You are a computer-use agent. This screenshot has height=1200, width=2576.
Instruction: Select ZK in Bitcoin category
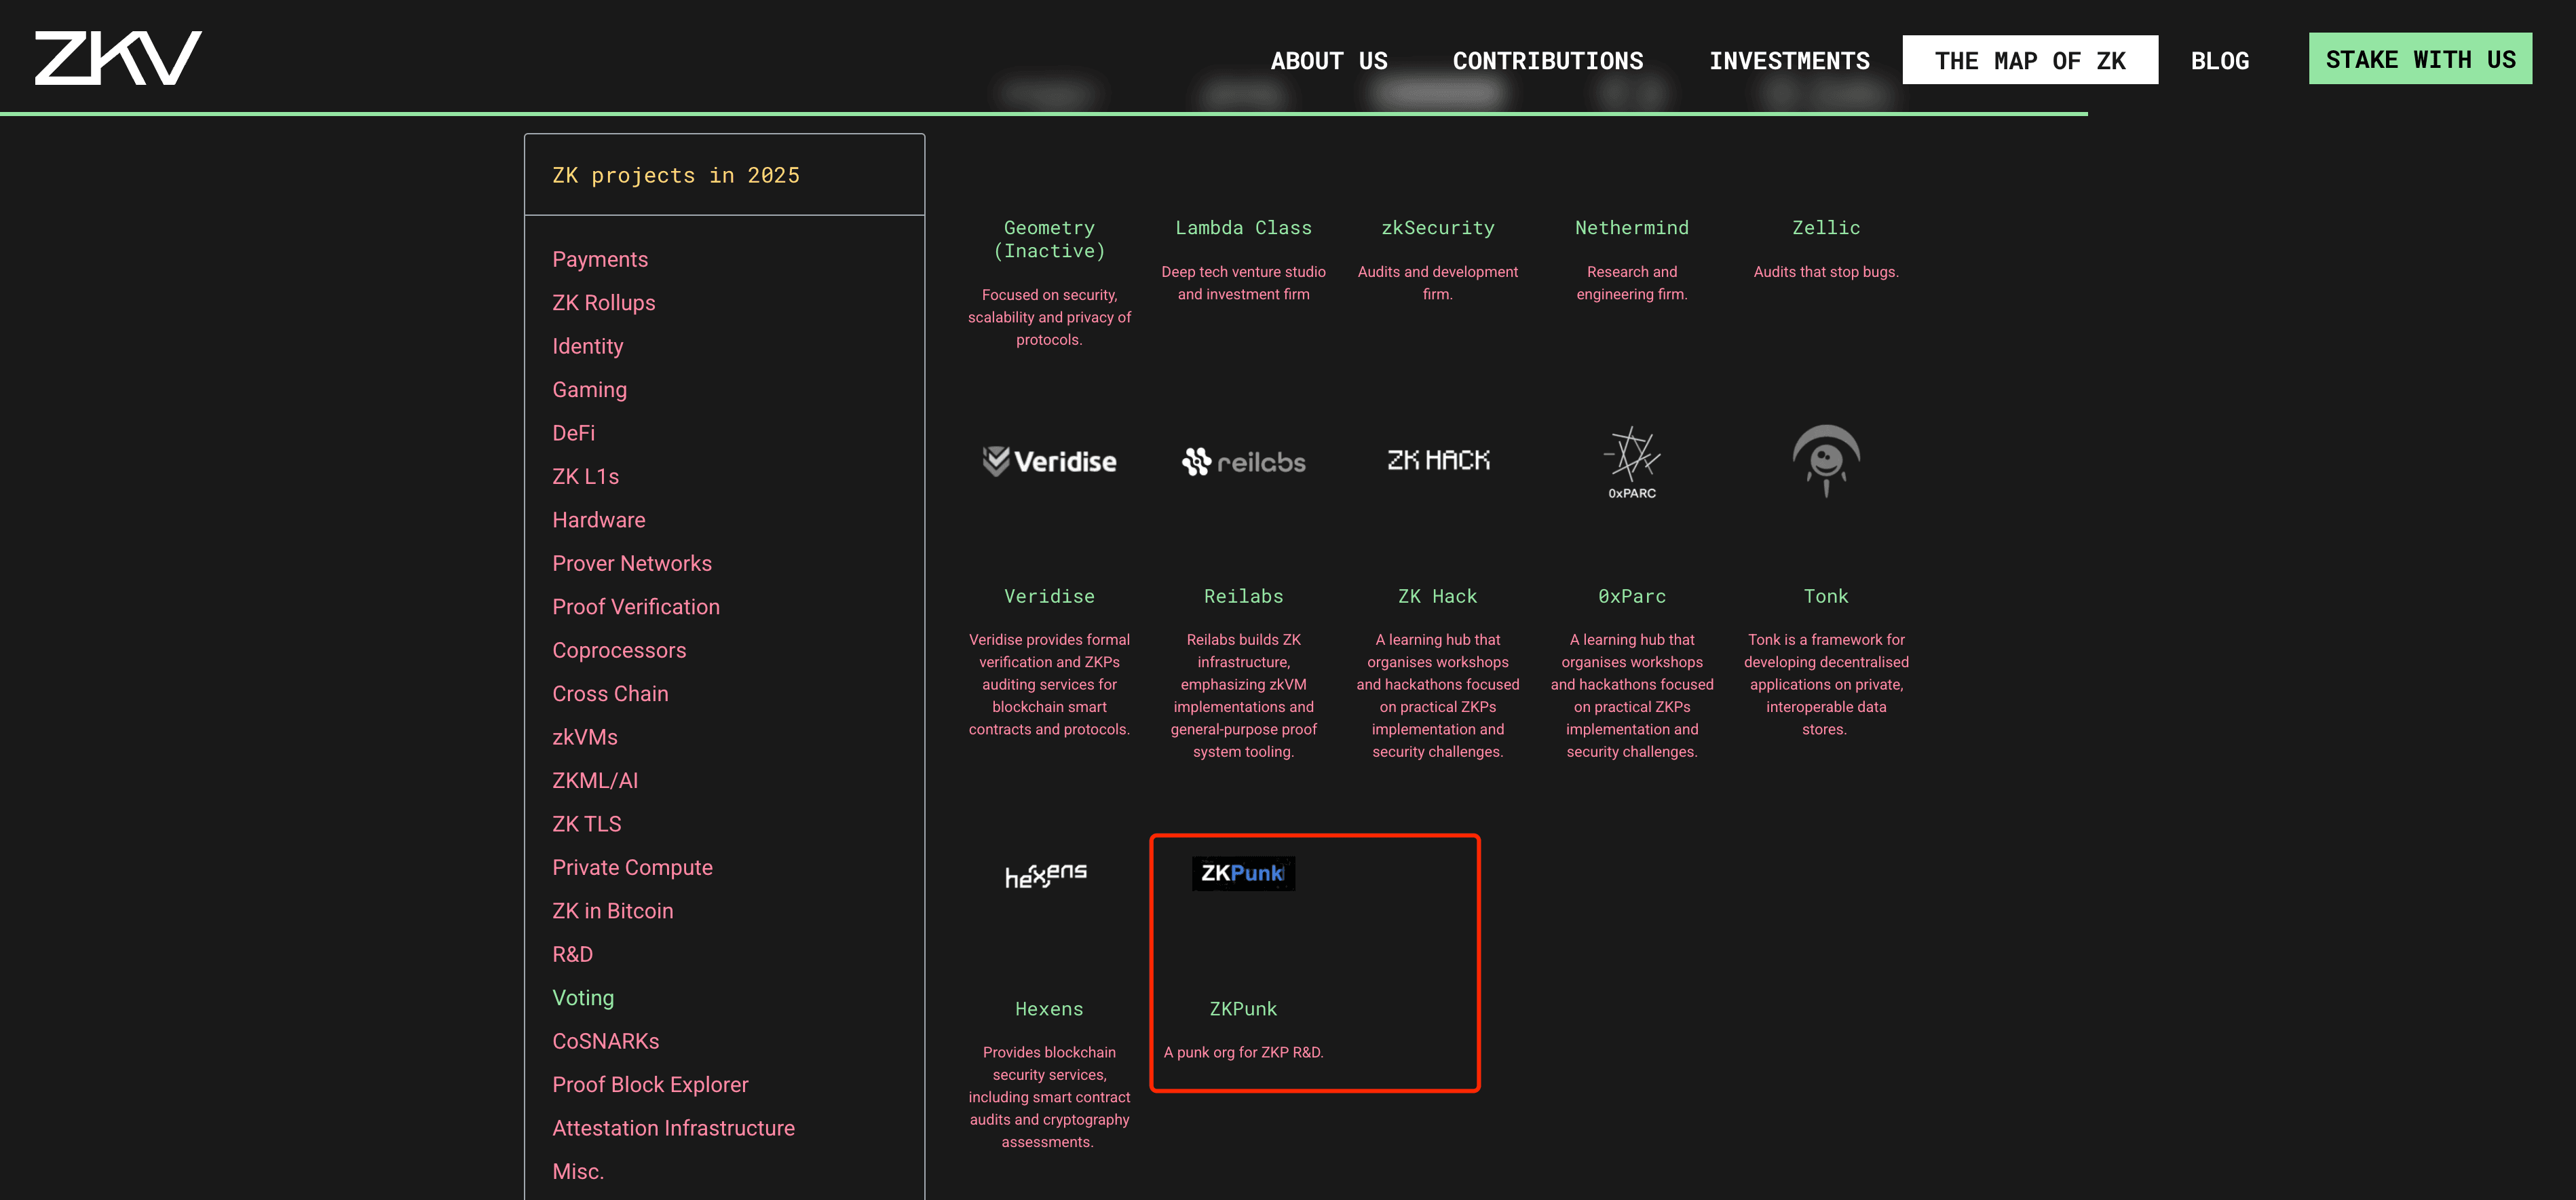tap(612, 911)
